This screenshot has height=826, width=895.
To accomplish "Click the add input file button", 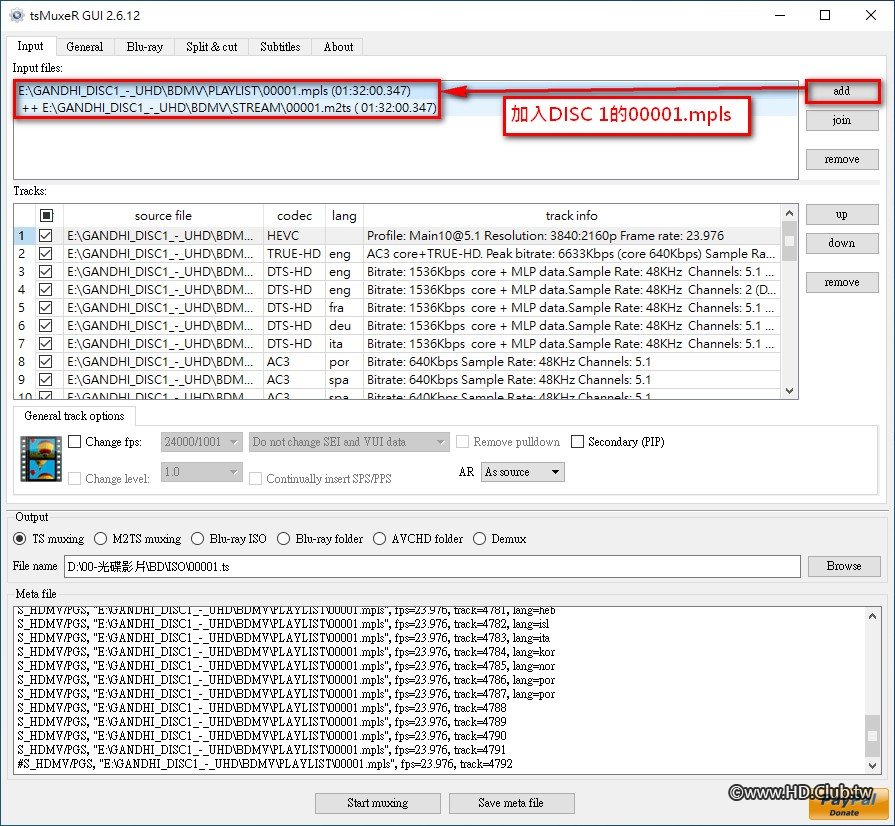I will coord(842,91).
